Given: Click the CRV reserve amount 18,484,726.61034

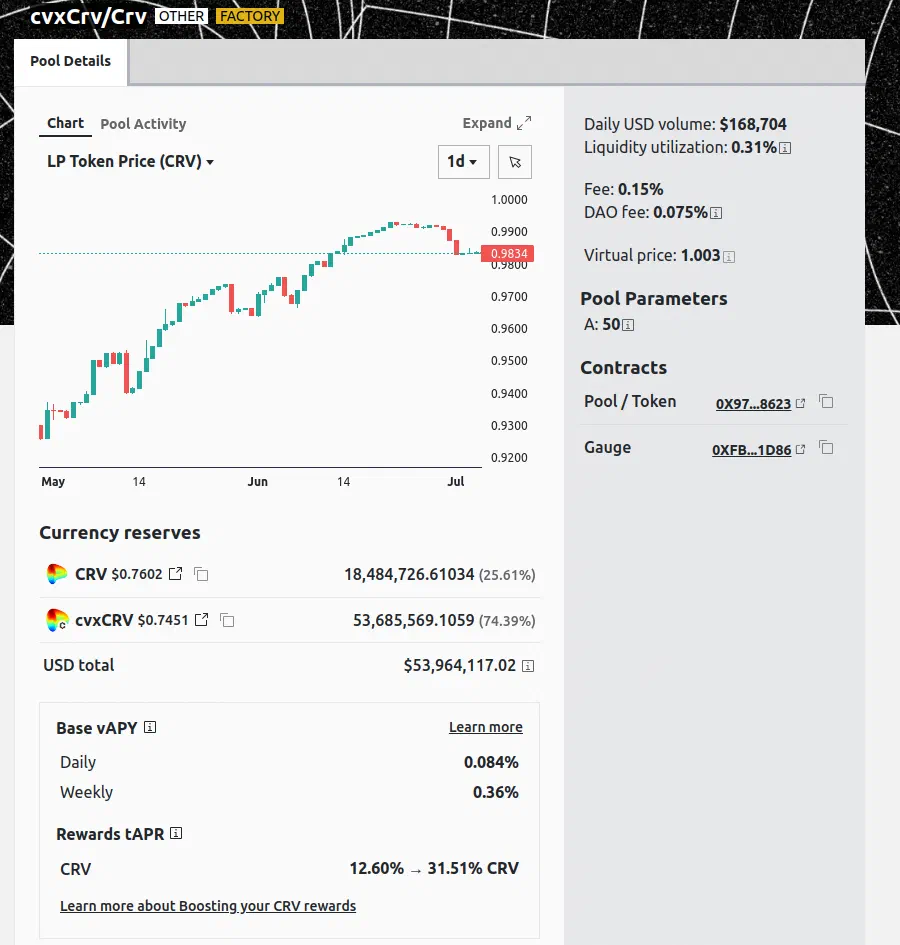Looking at the screenshot, I should tap(409, 574).
